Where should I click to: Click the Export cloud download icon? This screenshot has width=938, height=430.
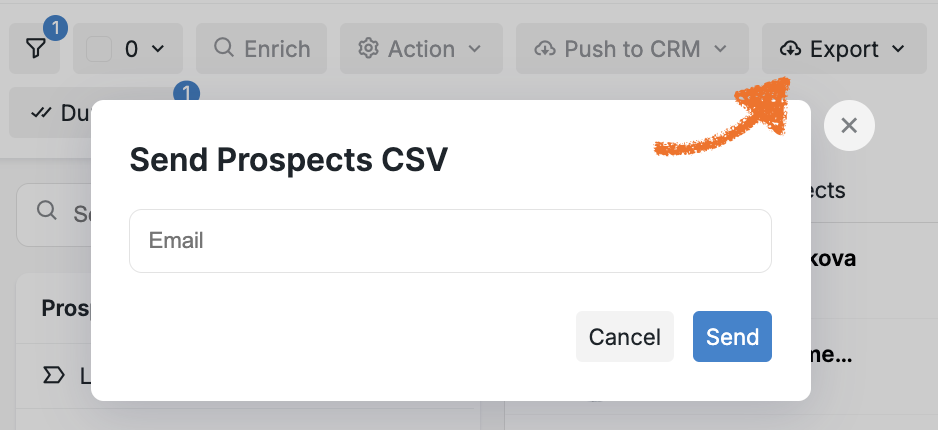(x=791, y=49)
